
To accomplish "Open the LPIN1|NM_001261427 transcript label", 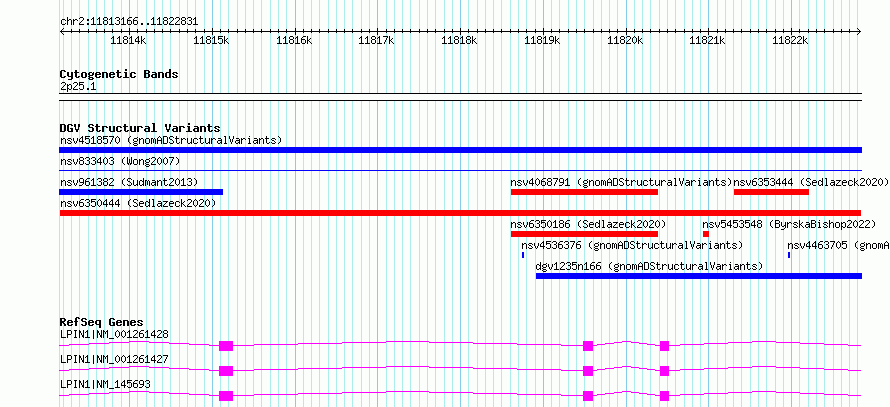I will (114, 359).
